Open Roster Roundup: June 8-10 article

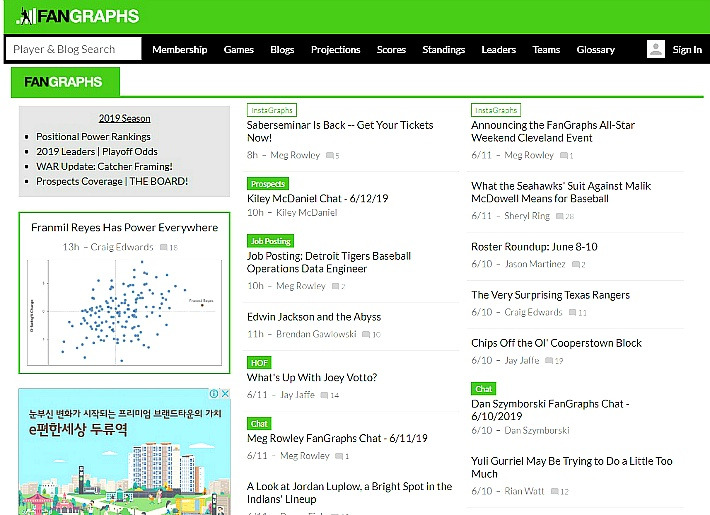click(x=534, y=247)
